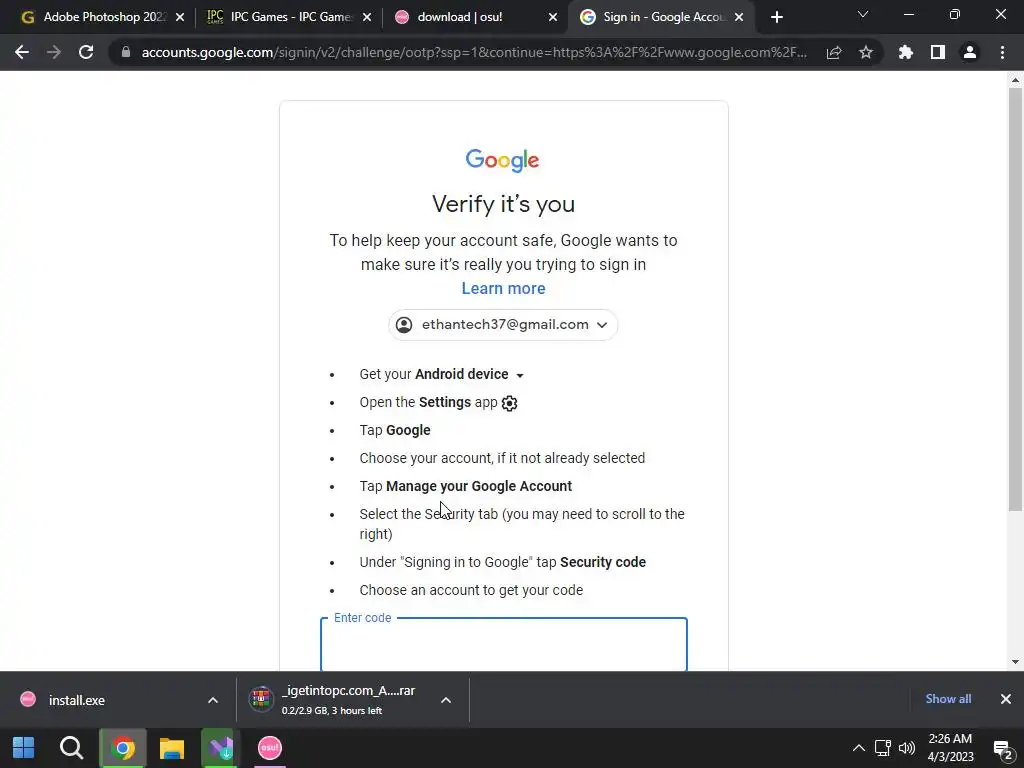Image resolution: width=1024 pixels, height=768 pixels.
Task: Open the Chrome profile icon
Action: pyautogui.click(x=970, y=52)
